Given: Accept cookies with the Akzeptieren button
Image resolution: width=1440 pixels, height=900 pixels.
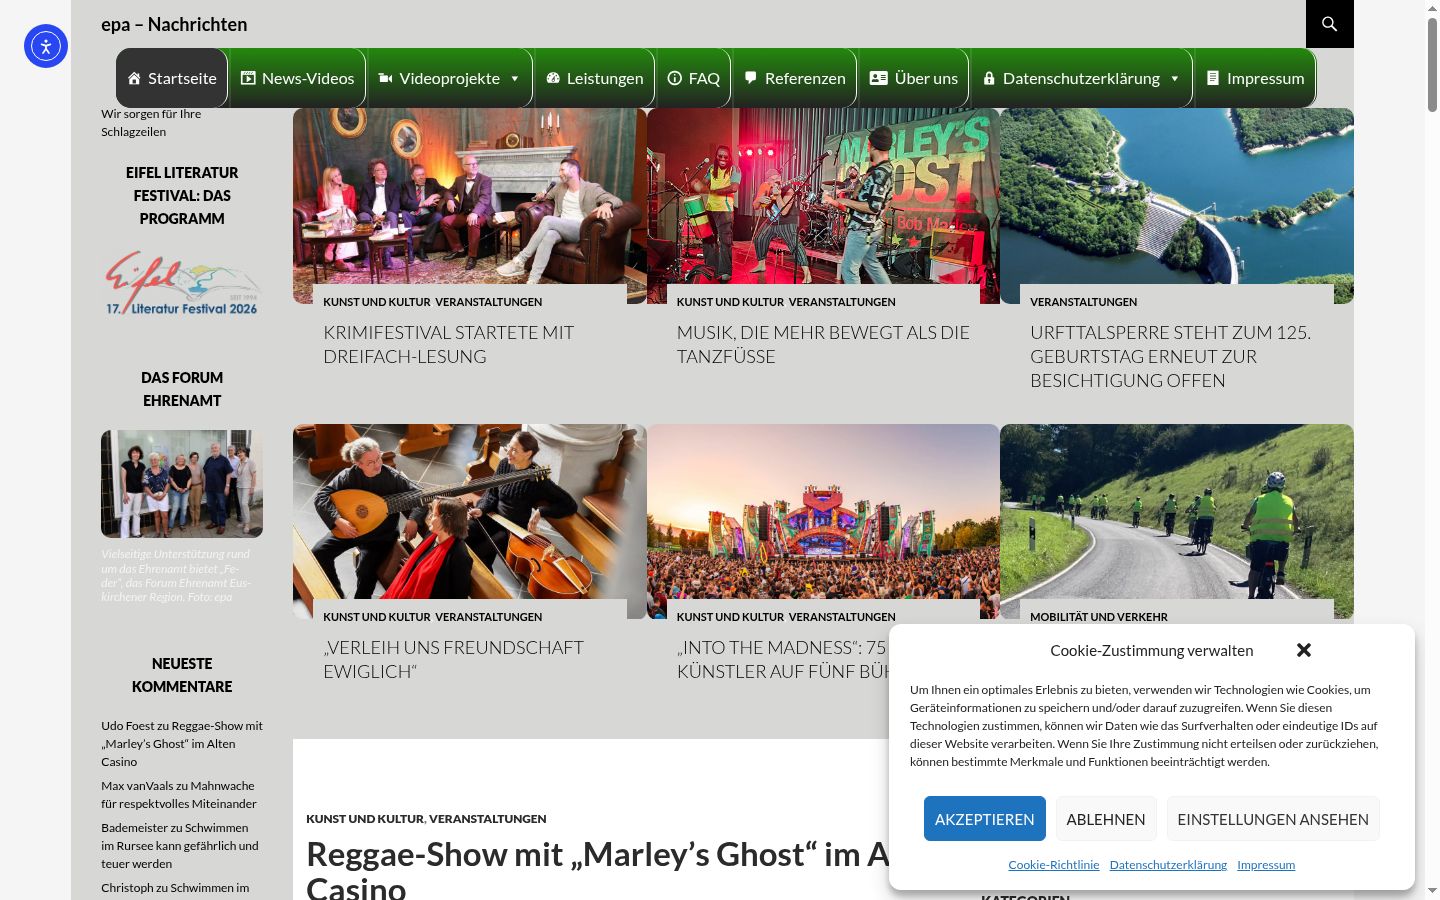Looking at the screenshot, I should coord(985,819).
